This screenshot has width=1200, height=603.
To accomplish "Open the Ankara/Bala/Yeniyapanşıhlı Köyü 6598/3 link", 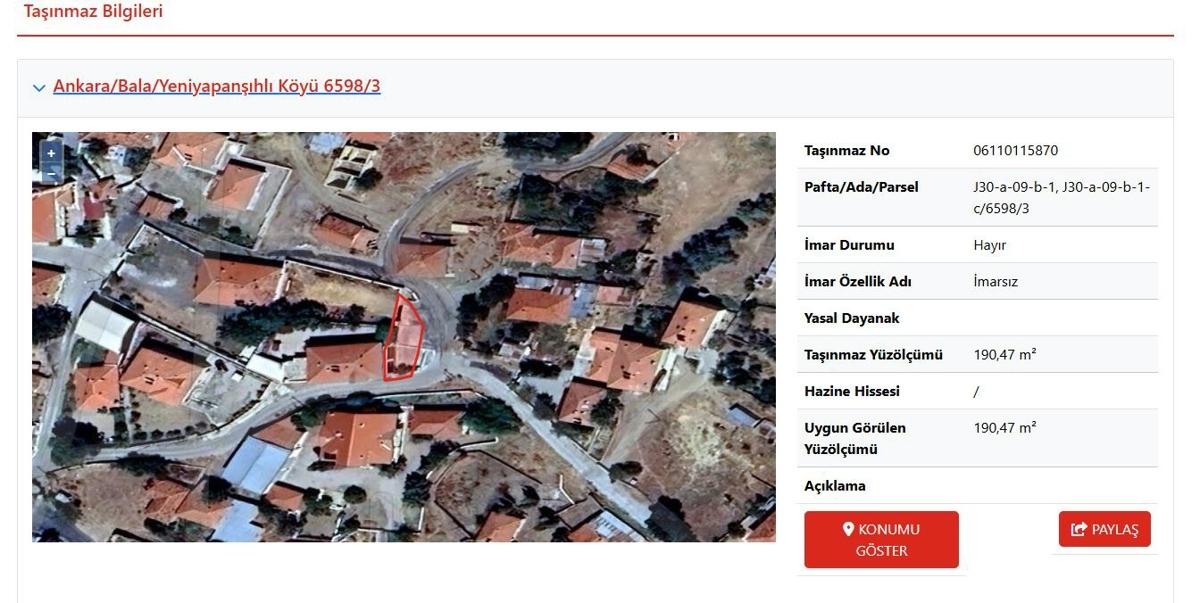I will [x=217, y=86].
